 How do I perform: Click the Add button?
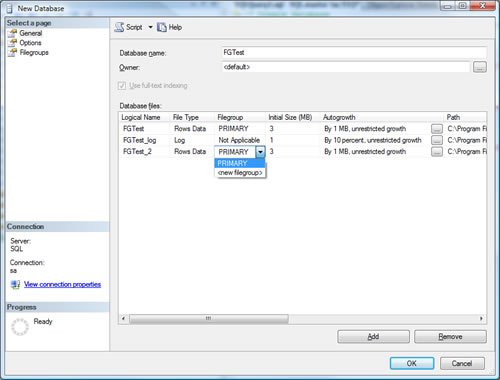373,337
